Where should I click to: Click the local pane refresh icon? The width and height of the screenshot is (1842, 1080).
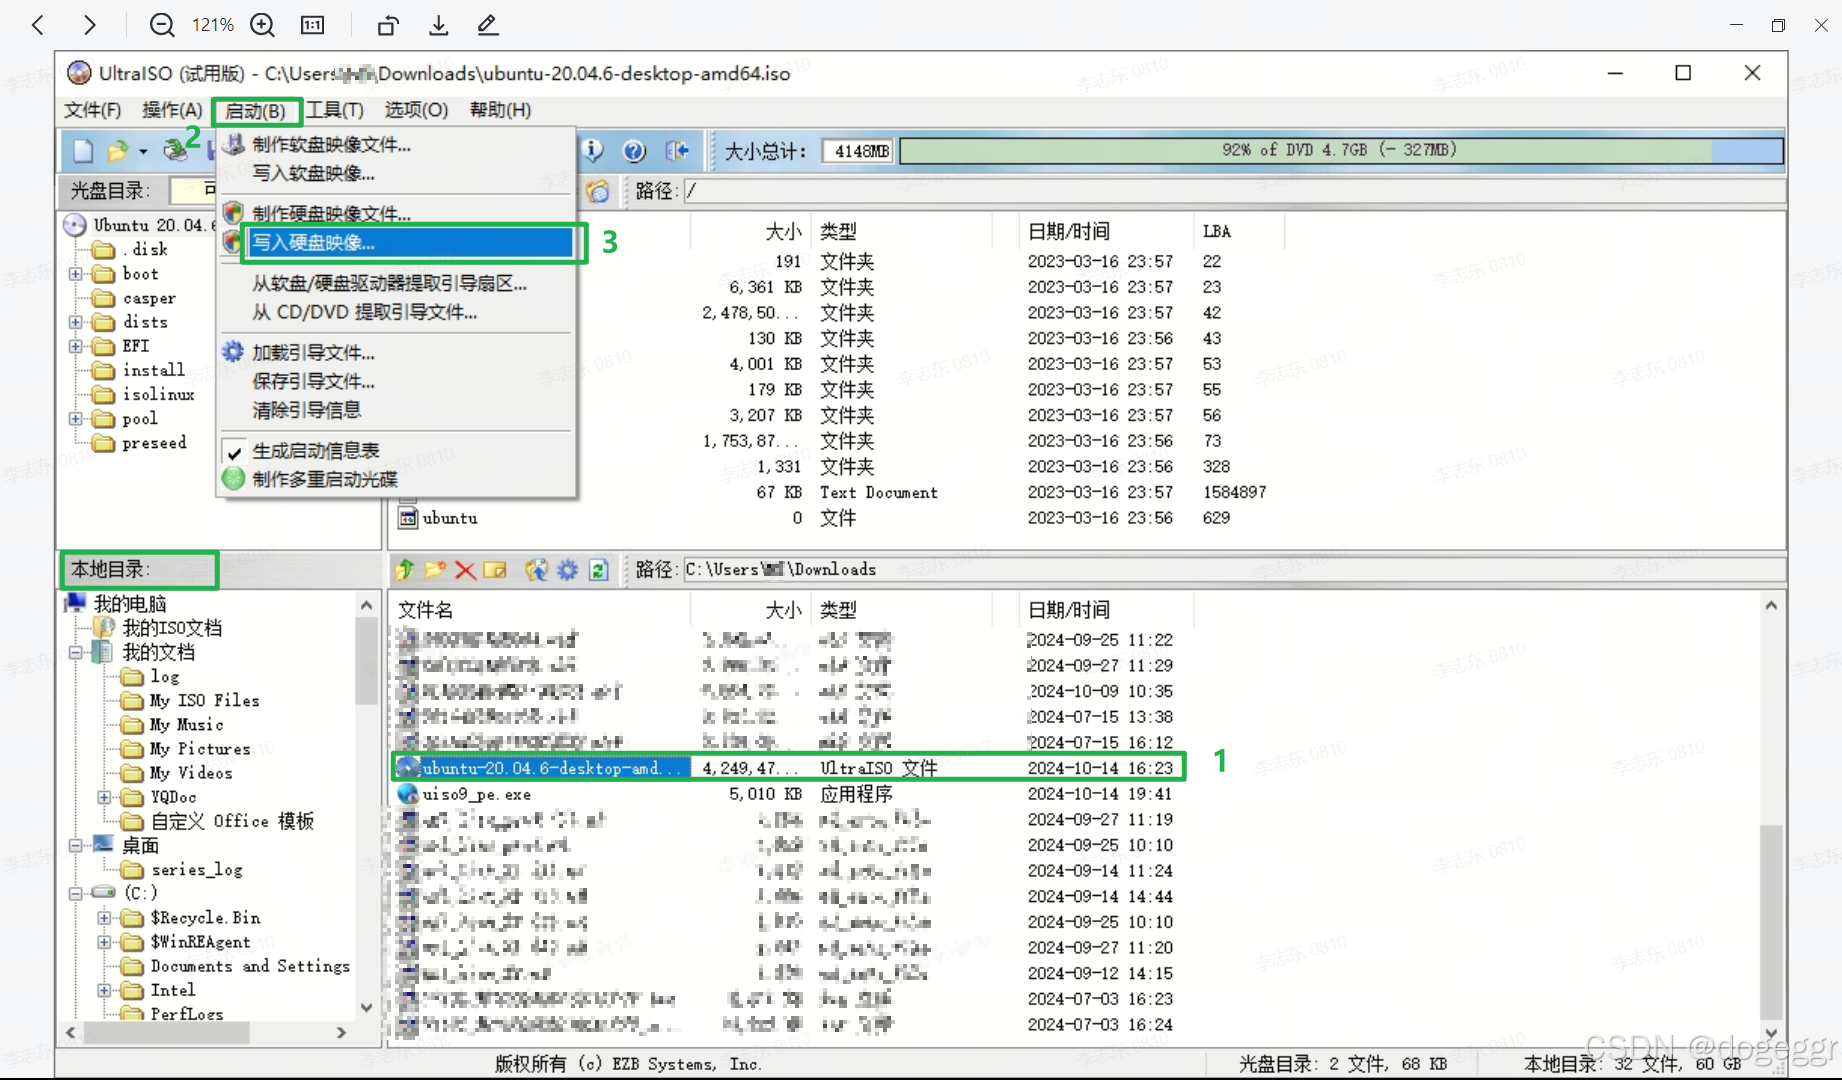pos(598,570)
